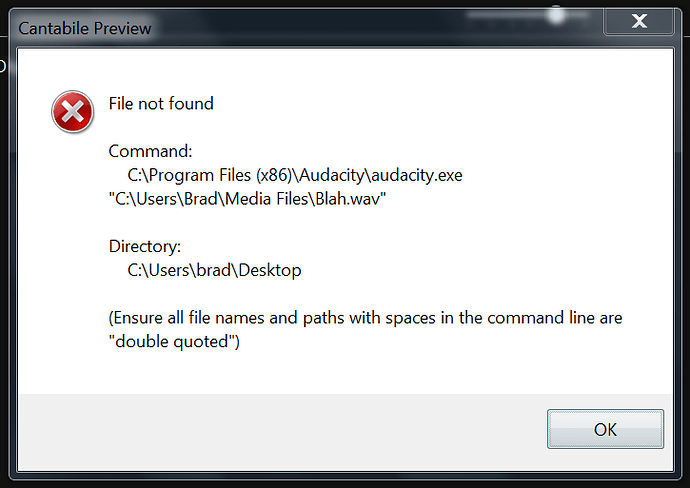Select the 'File not found' message heading
Screen dimensions: 690x488
coord(161,104)
